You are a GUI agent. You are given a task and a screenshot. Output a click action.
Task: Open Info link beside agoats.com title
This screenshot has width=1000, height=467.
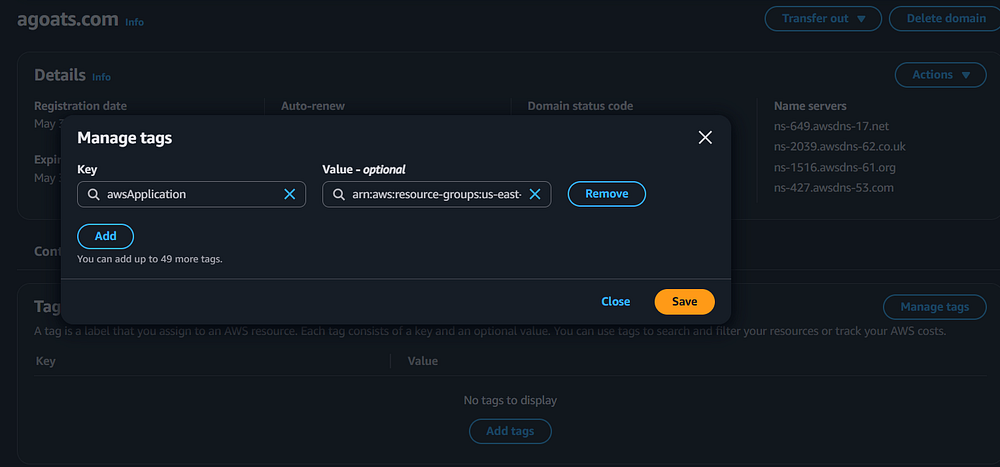pyautogui.click(x=134, y=21)
